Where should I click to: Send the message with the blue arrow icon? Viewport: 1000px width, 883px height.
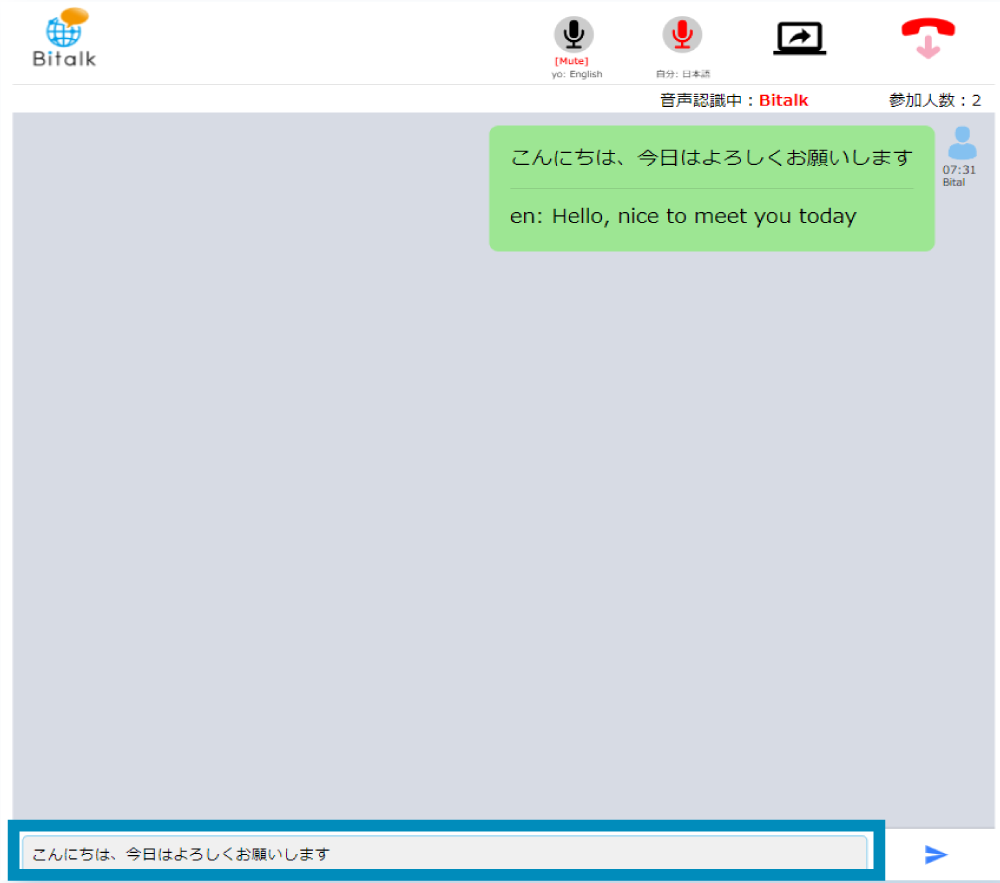(x=935, y=854)
